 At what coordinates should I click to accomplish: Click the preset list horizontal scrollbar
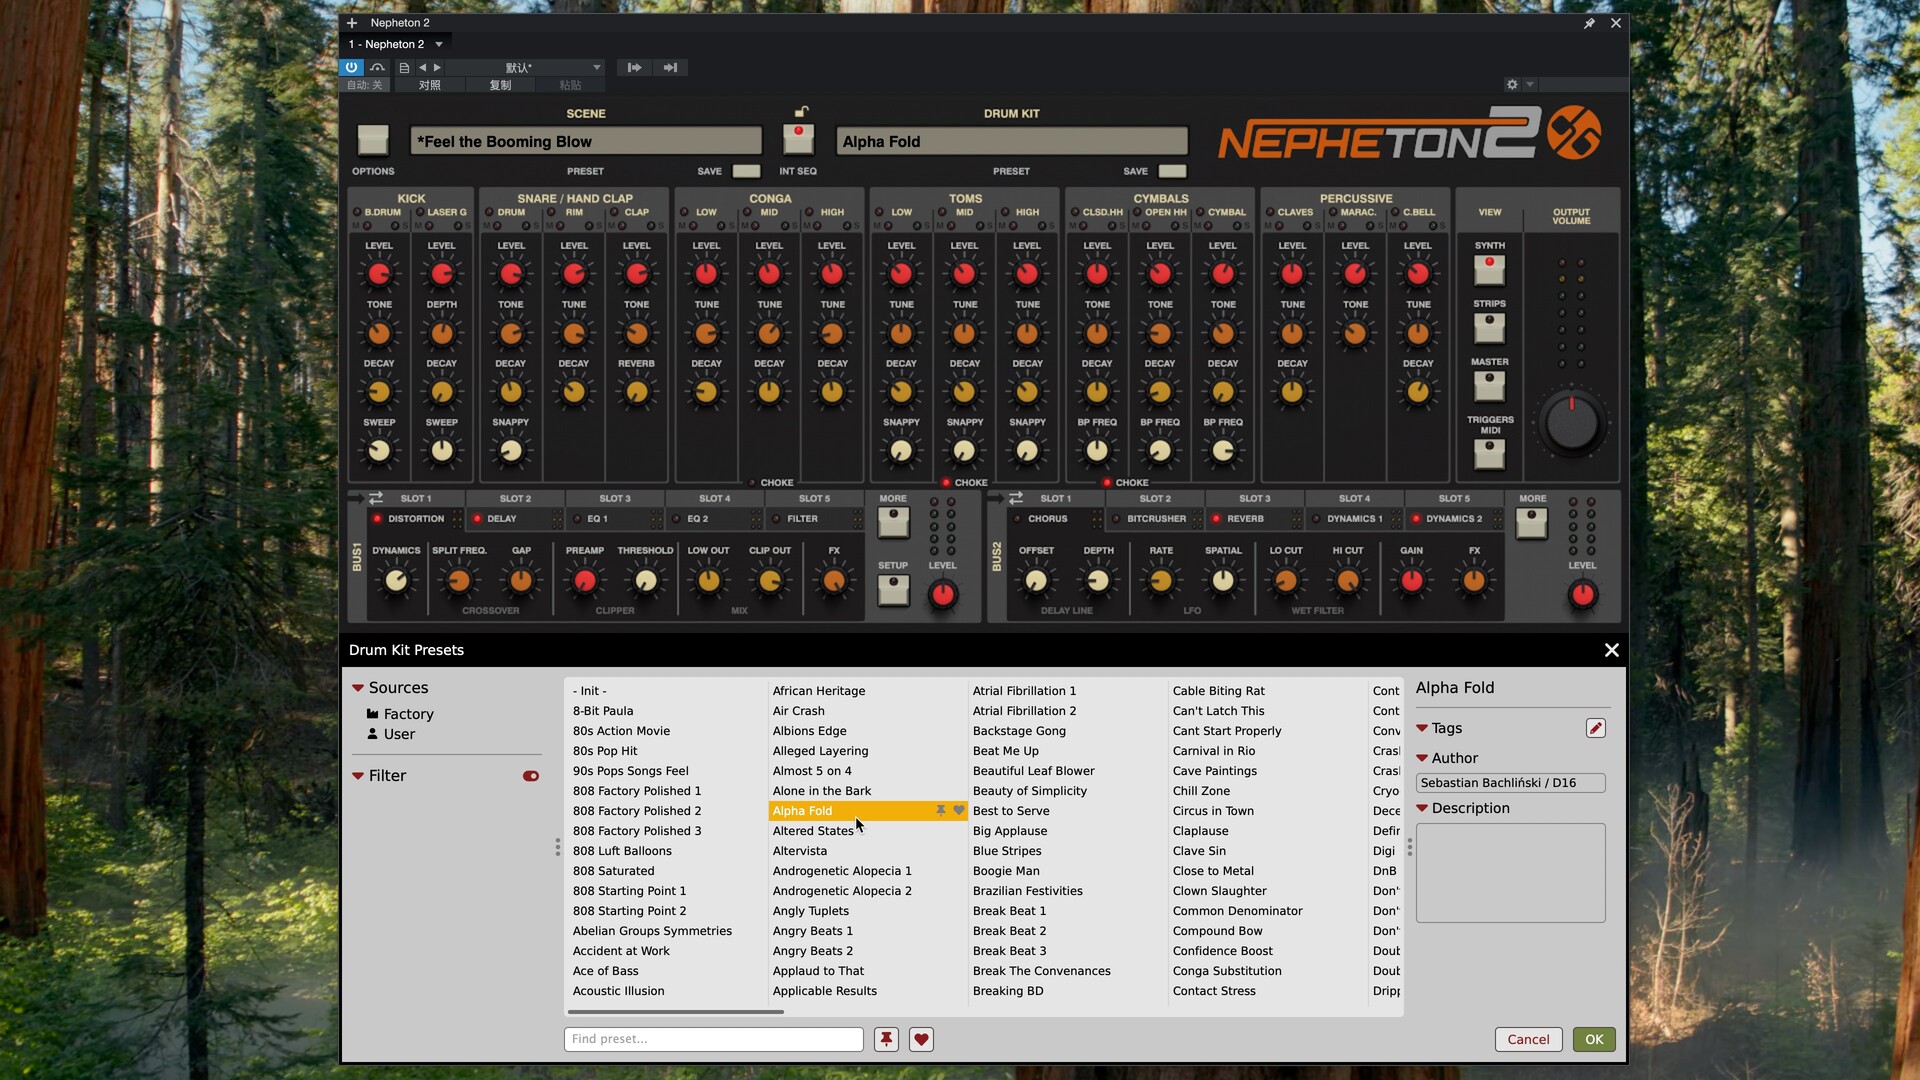pos(675,1012)
